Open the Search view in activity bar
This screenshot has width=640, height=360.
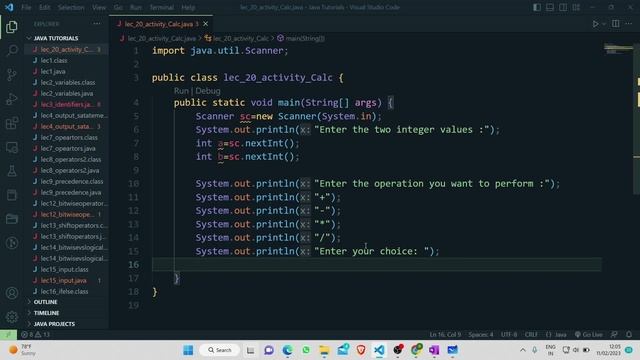tap(12, 51)
